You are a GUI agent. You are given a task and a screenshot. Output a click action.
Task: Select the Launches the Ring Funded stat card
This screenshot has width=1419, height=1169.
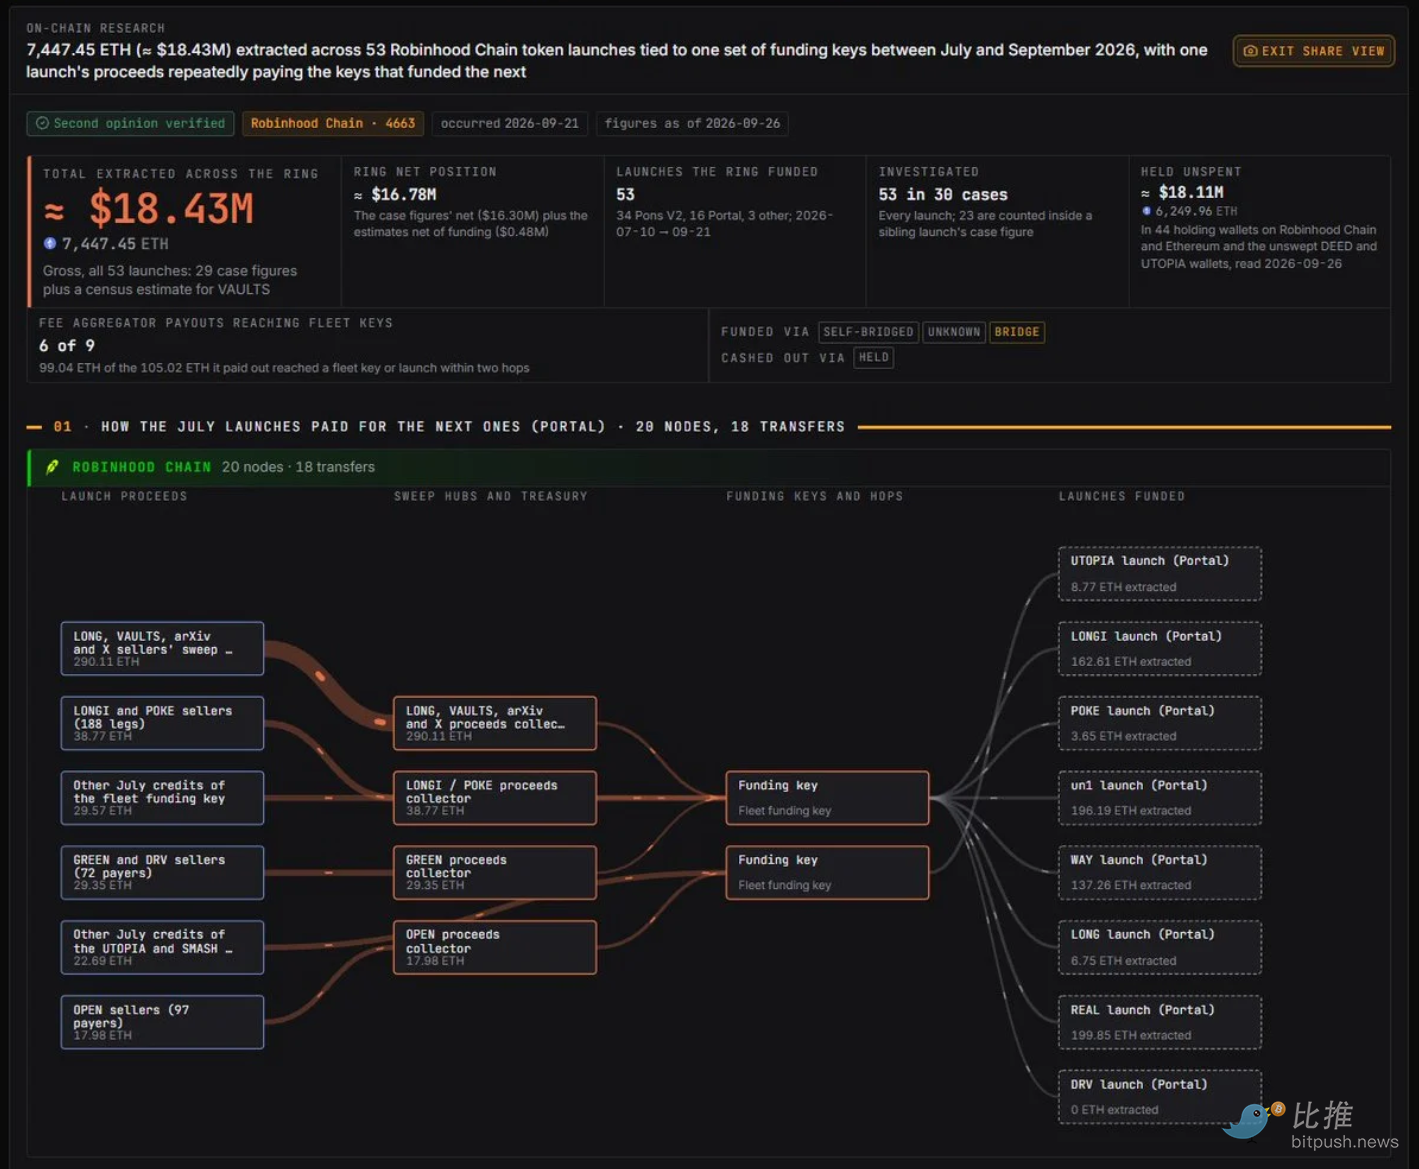(734, 231)
